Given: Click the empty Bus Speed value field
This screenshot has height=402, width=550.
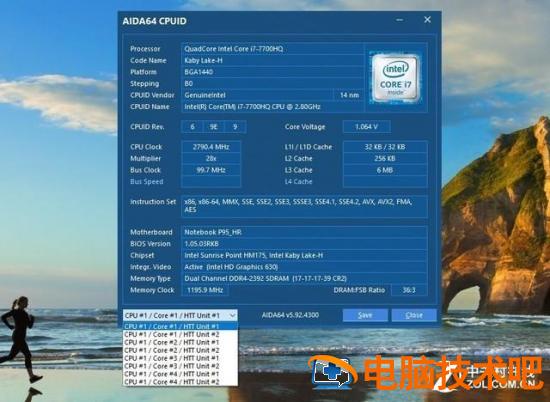Looking at the screenshot, I should pos(211,181).
